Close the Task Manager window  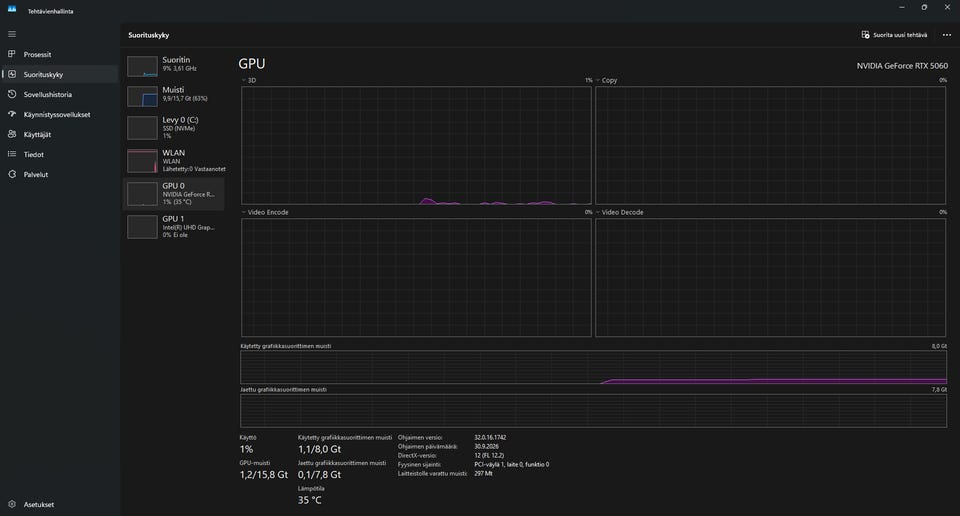coord(947,7)
